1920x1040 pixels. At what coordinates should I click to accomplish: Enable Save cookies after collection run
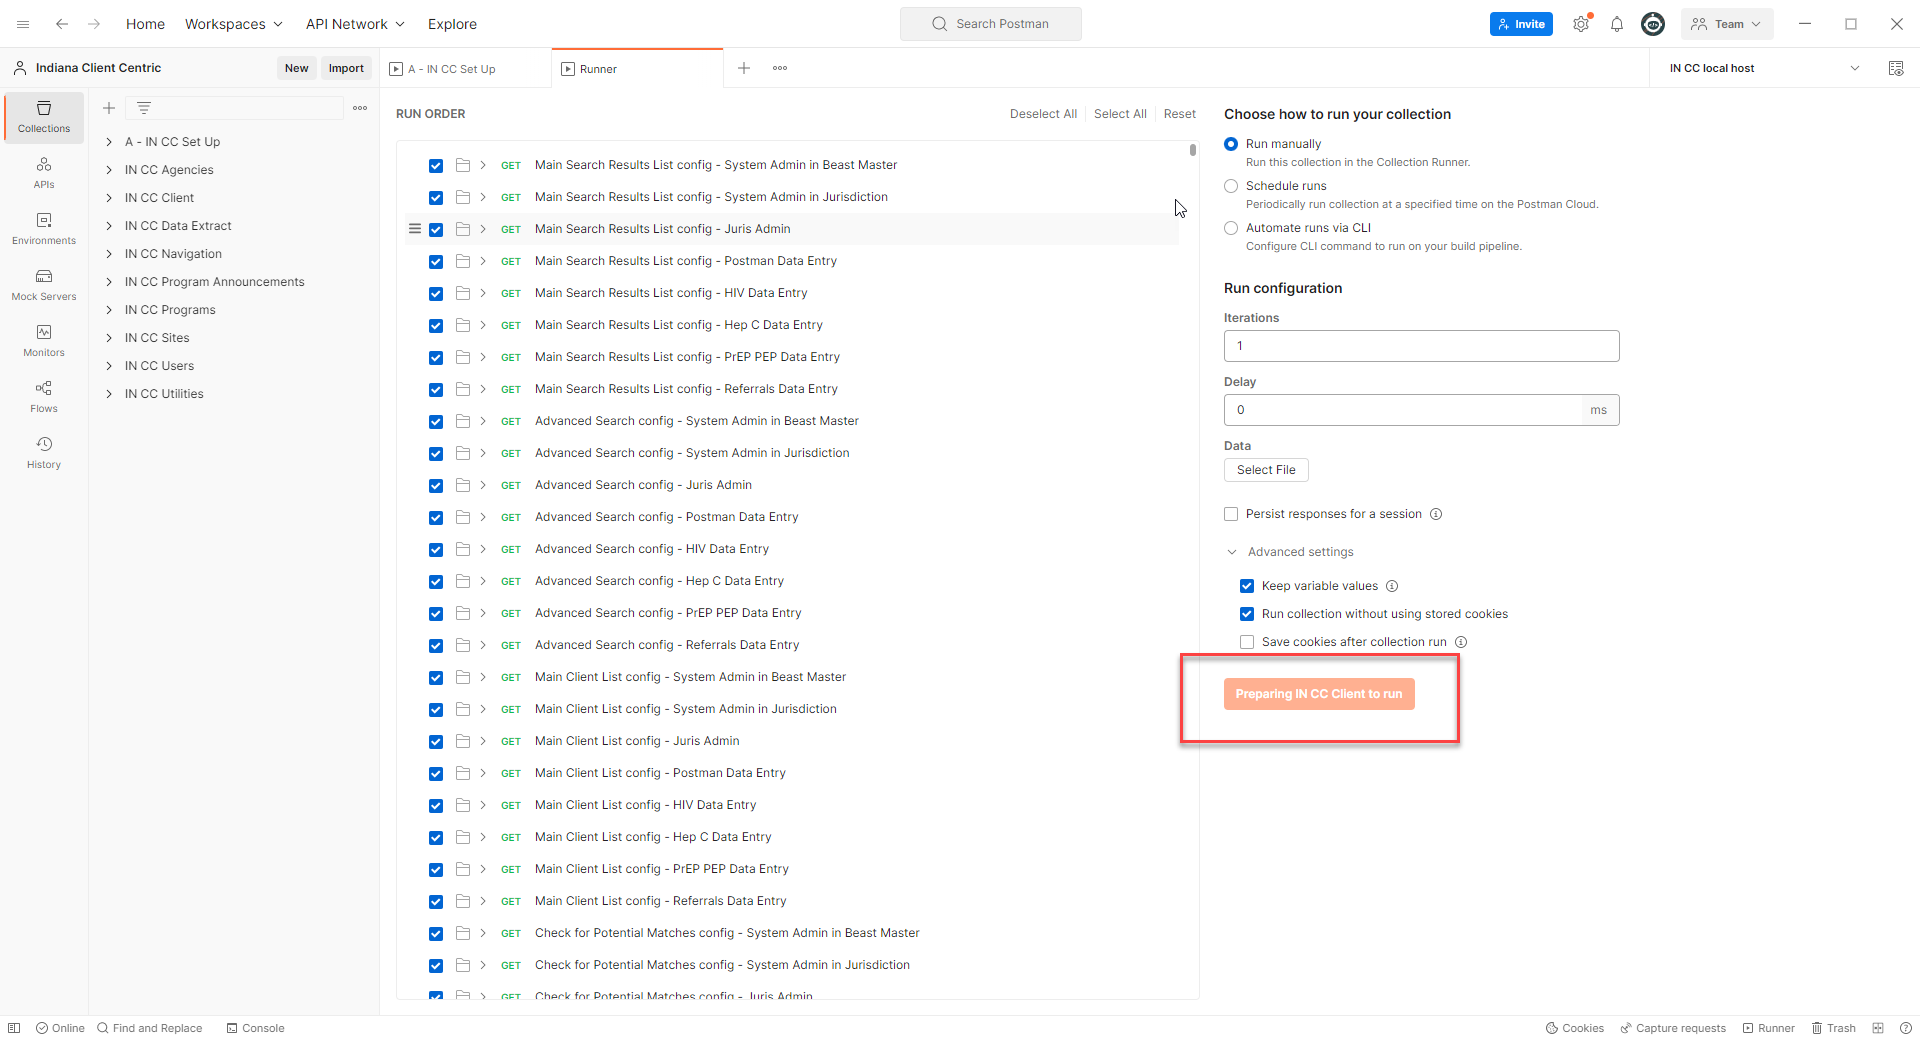[1246, 641]
